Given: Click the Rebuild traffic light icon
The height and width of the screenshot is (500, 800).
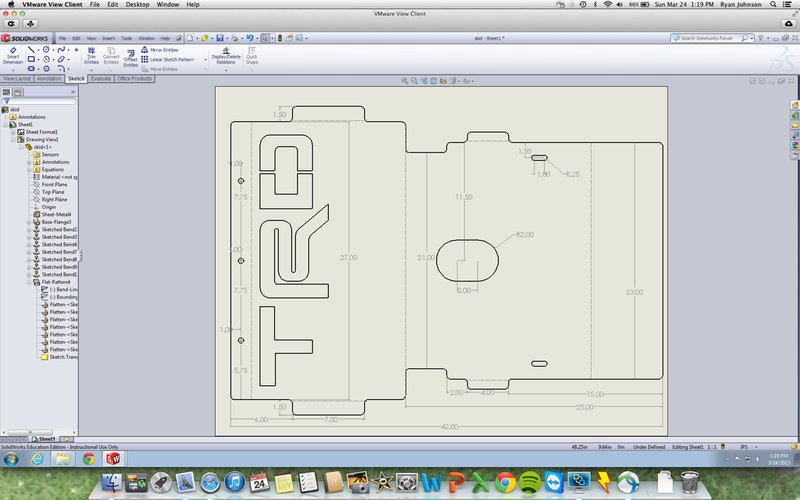Looking at the screenshot, I should (x=280, y=38).
